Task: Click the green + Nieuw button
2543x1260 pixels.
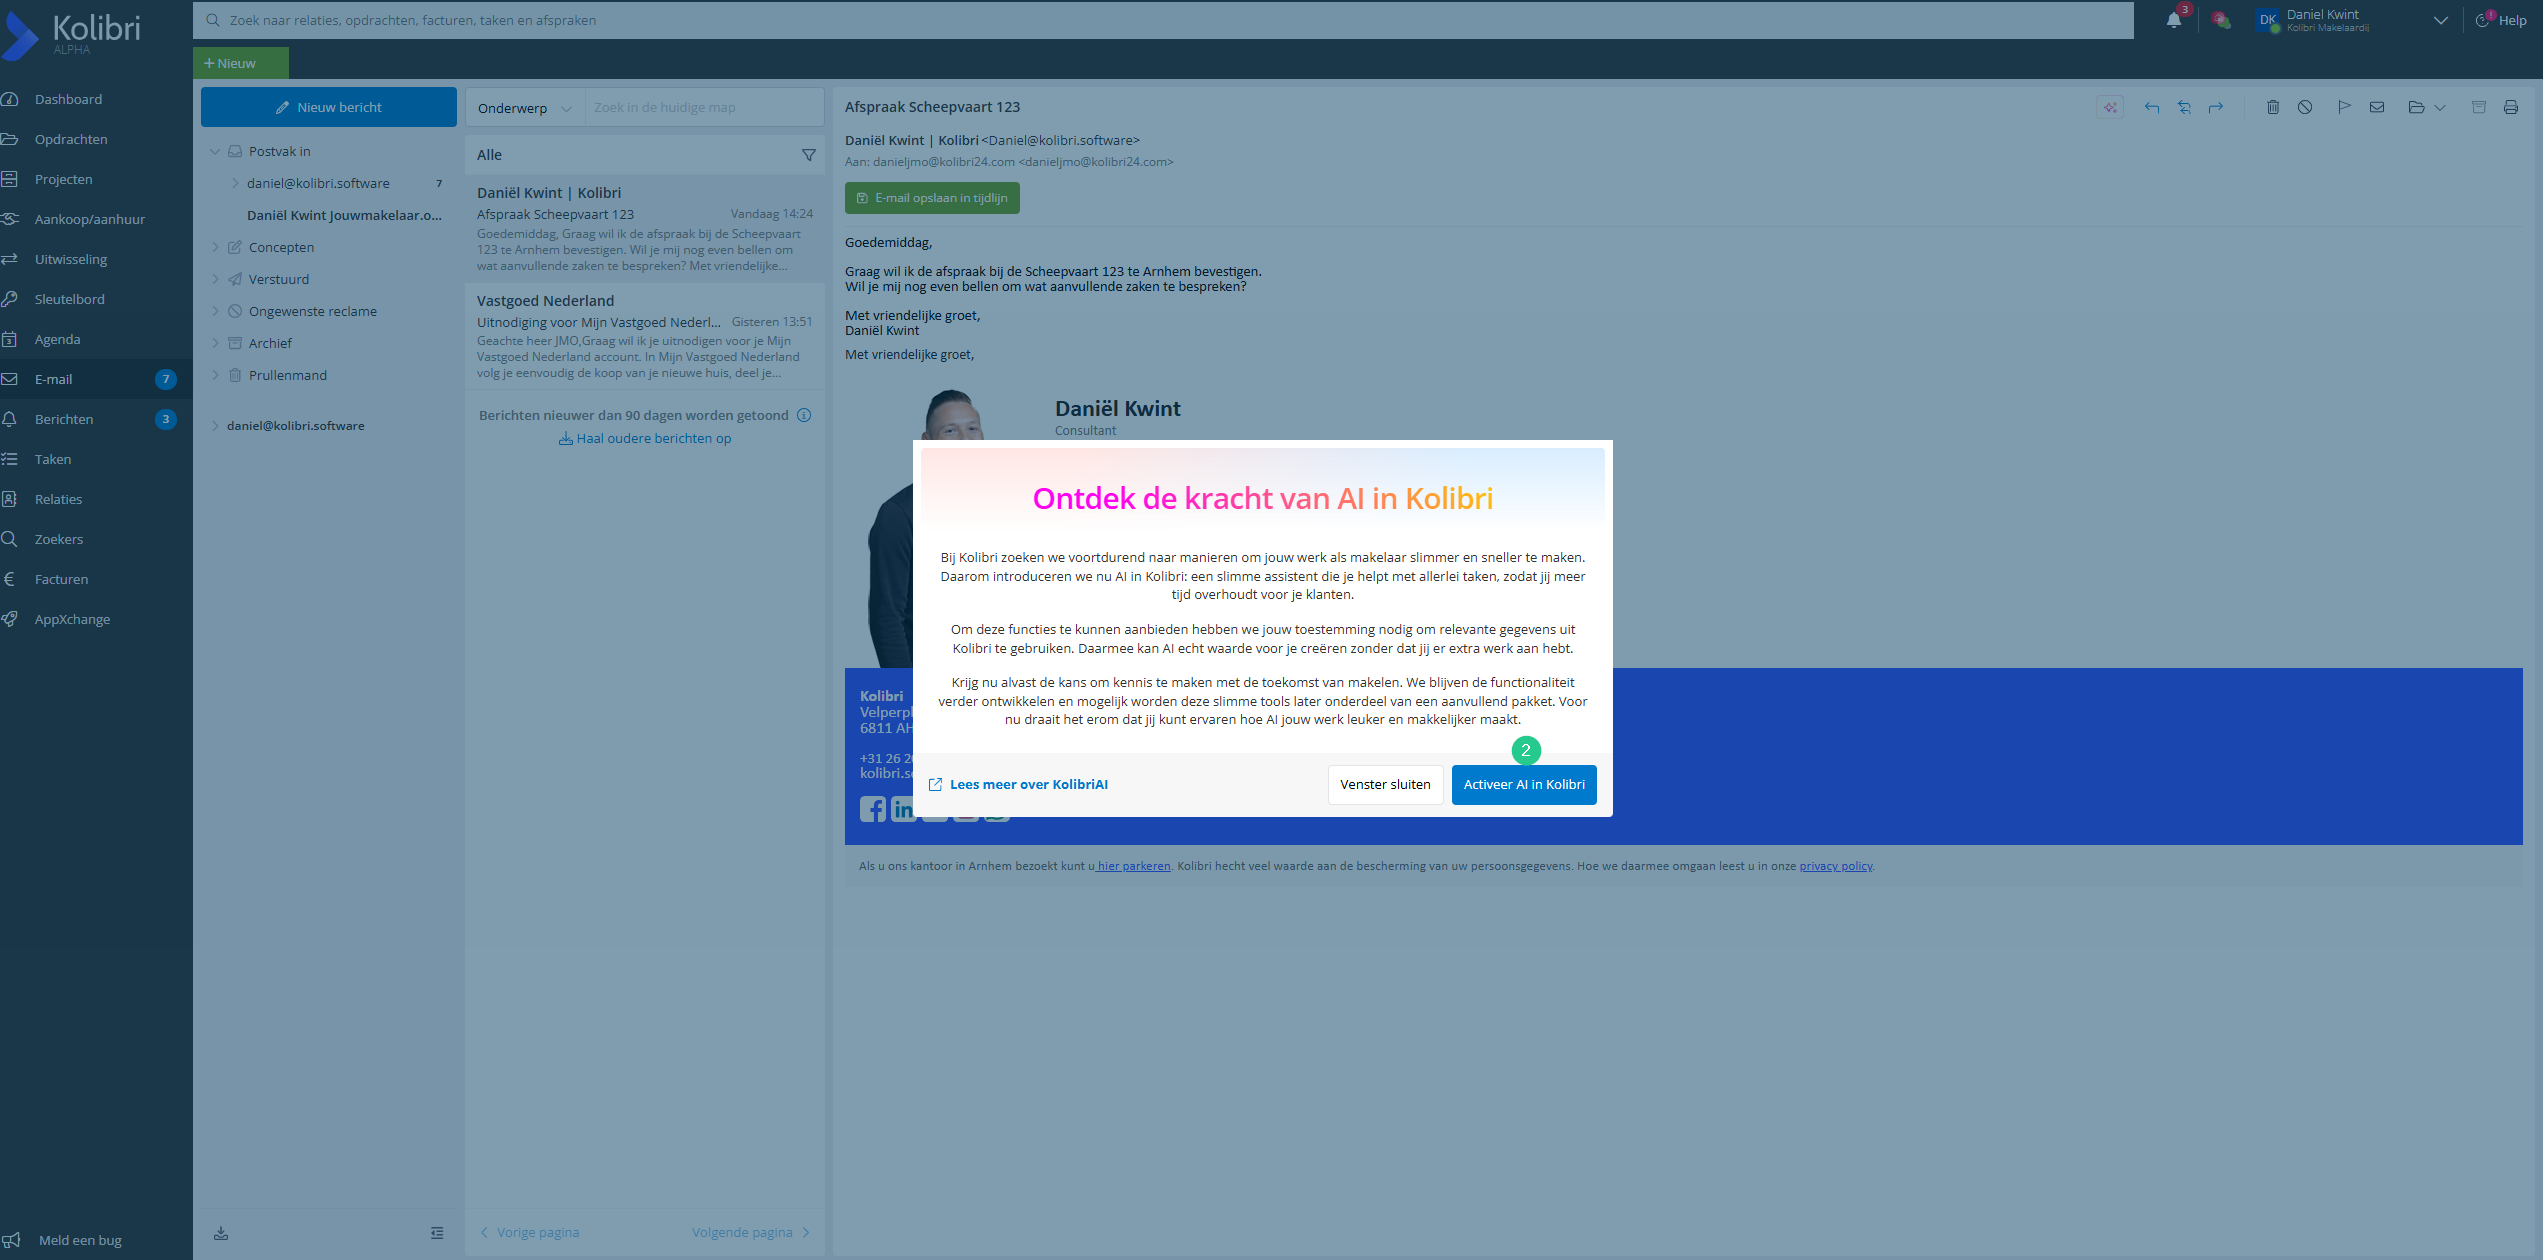Action: click(241, 63)
